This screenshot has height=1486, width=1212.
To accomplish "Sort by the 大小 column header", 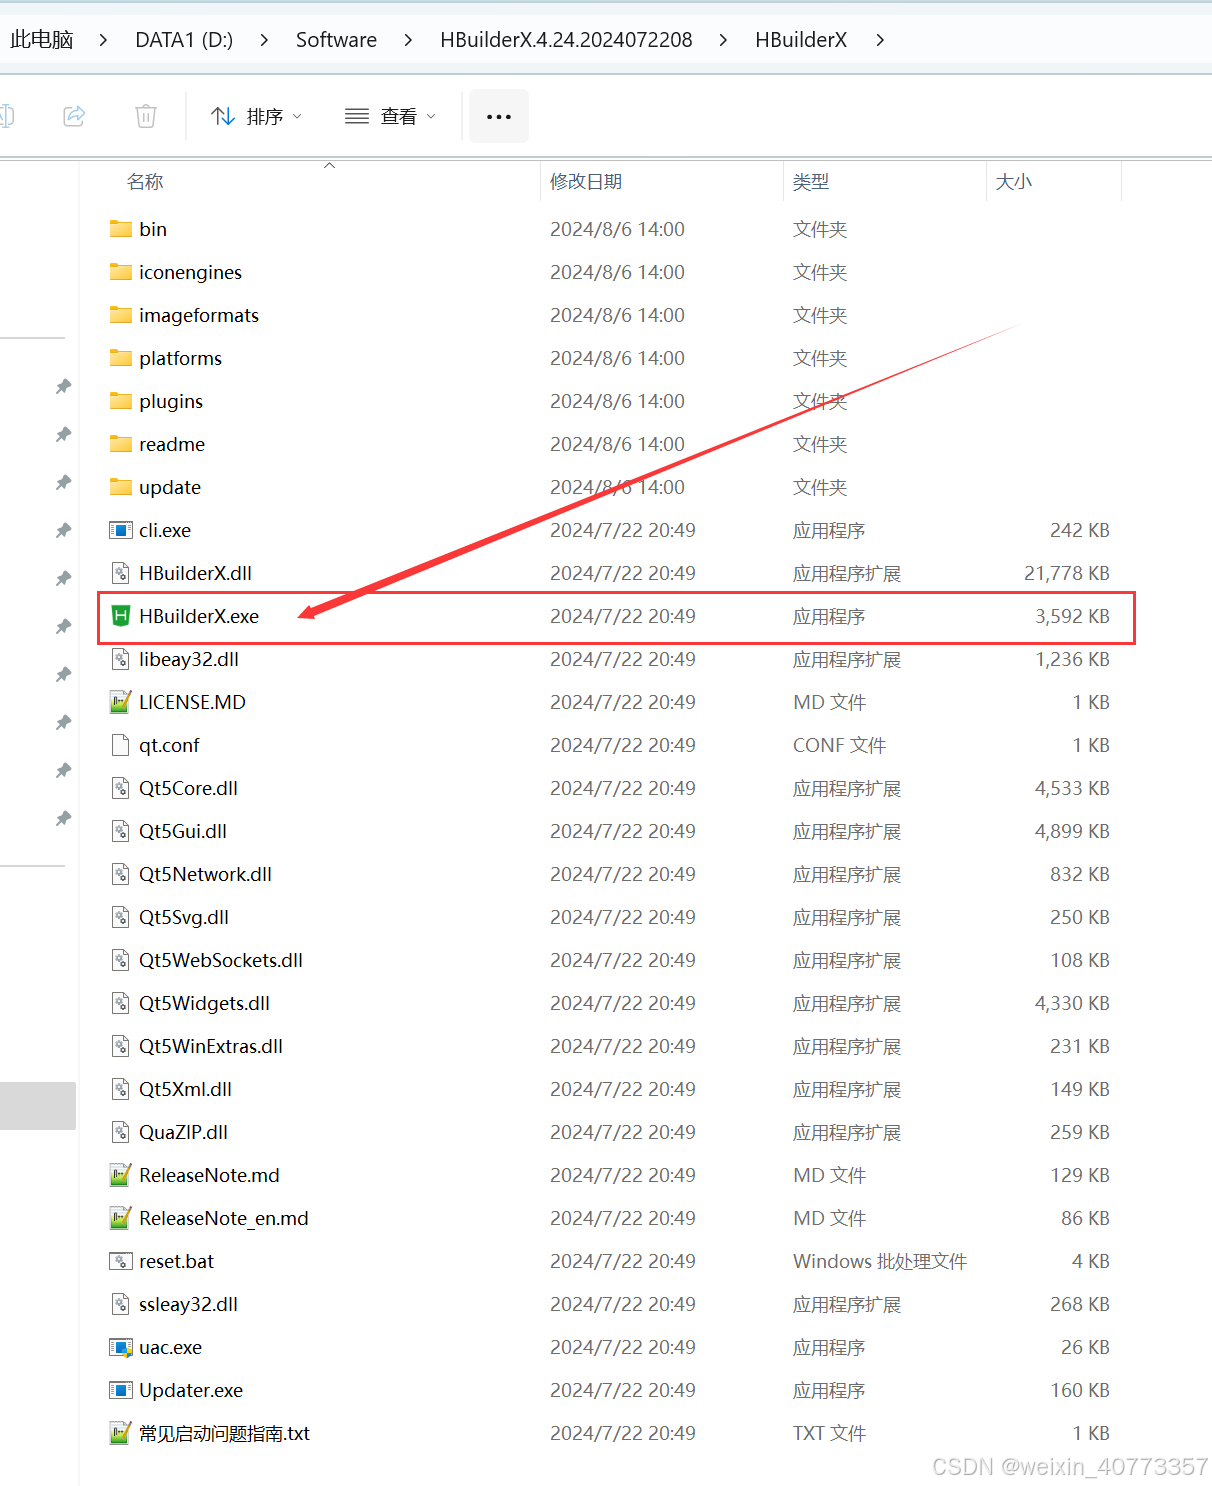I will (x=1013, y=181).
